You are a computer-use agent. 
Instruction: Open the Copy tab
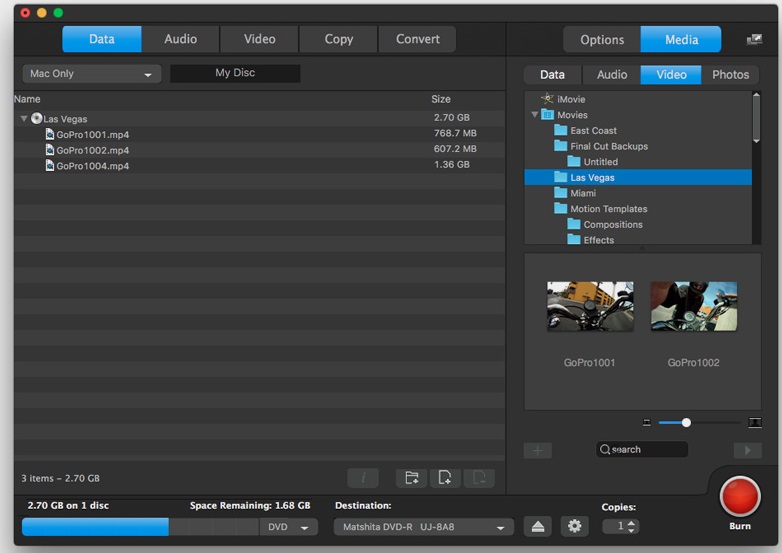click(339, 39)
